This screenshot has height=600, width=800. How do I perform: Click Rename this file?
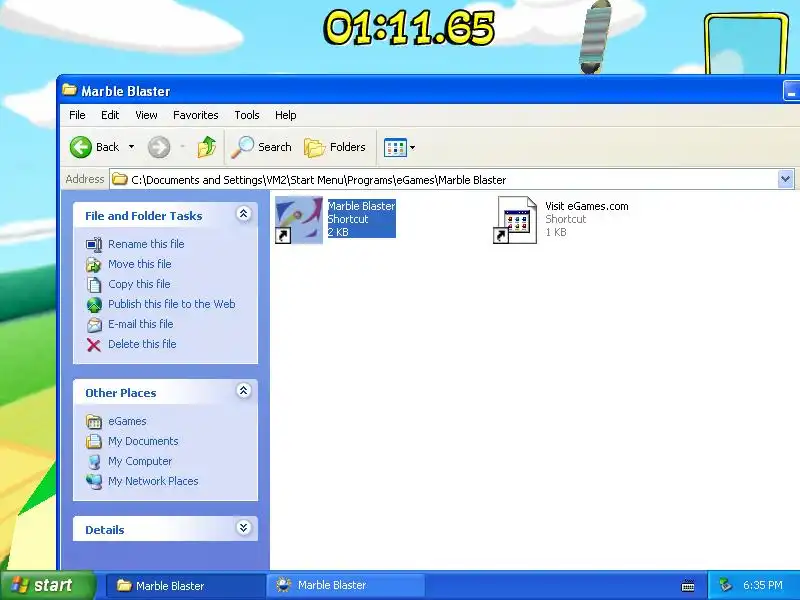coord(146,244)
